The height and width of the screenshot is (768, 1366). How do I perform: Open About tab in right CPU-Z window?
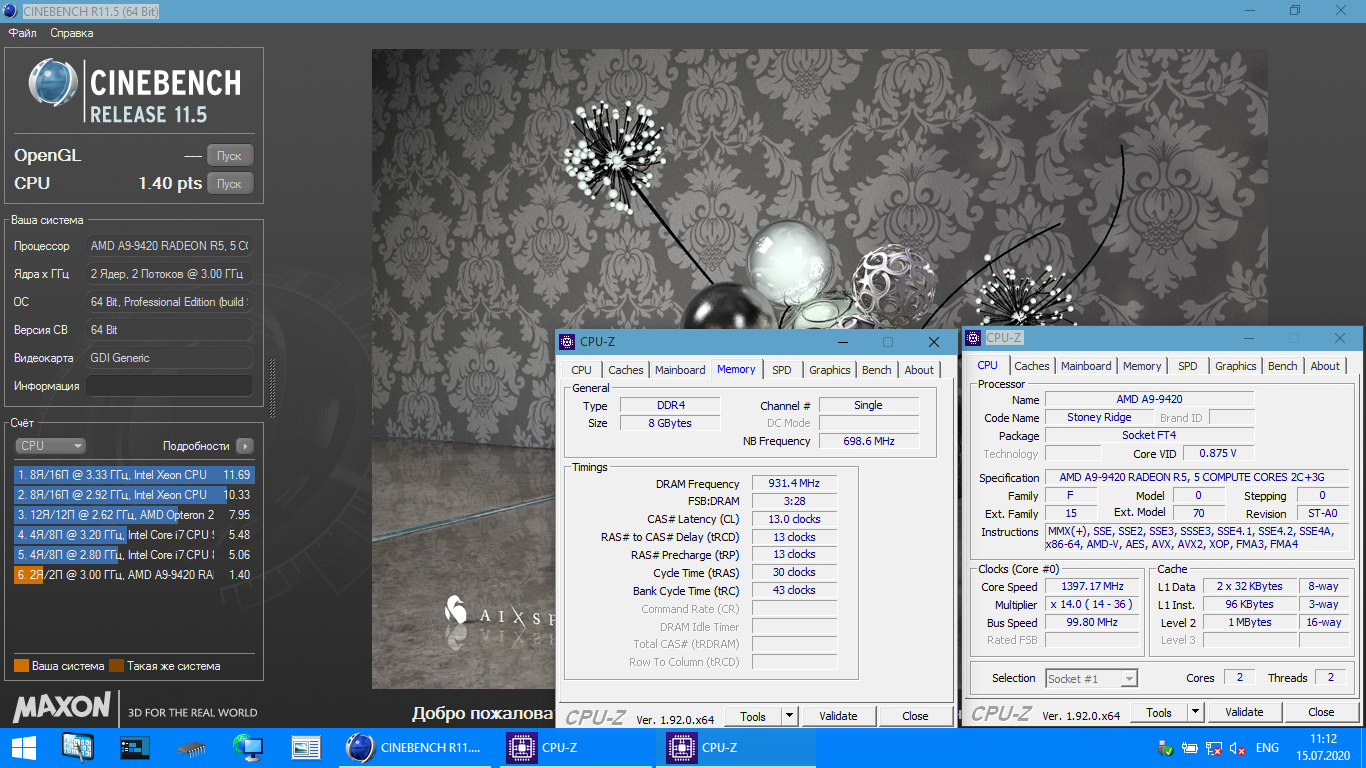(x=1325, y=366)
